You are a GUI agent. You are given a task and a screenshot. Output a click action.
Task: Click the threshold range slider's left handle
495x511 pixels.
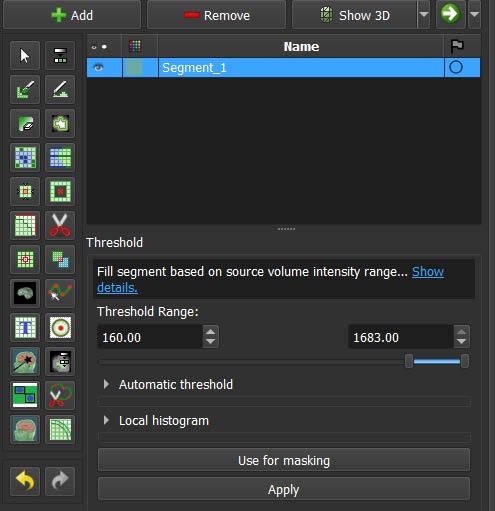[409, 361]
